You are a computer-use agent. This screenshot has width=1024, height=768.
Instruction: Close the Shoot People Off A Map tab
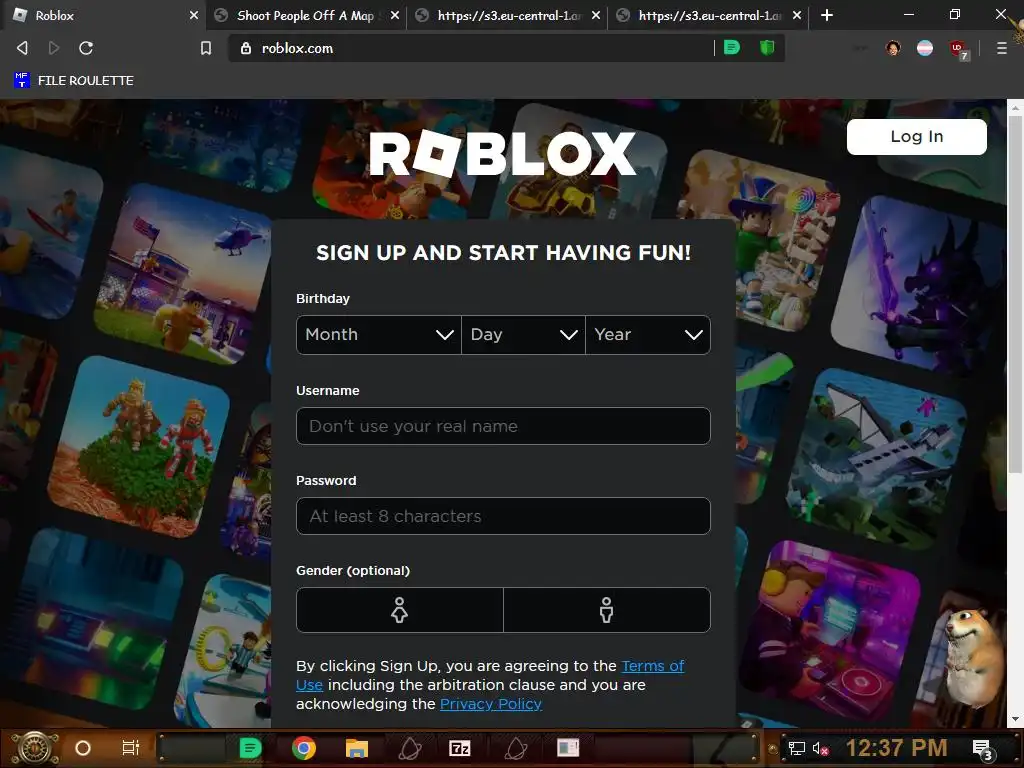[x=395, y=15]
